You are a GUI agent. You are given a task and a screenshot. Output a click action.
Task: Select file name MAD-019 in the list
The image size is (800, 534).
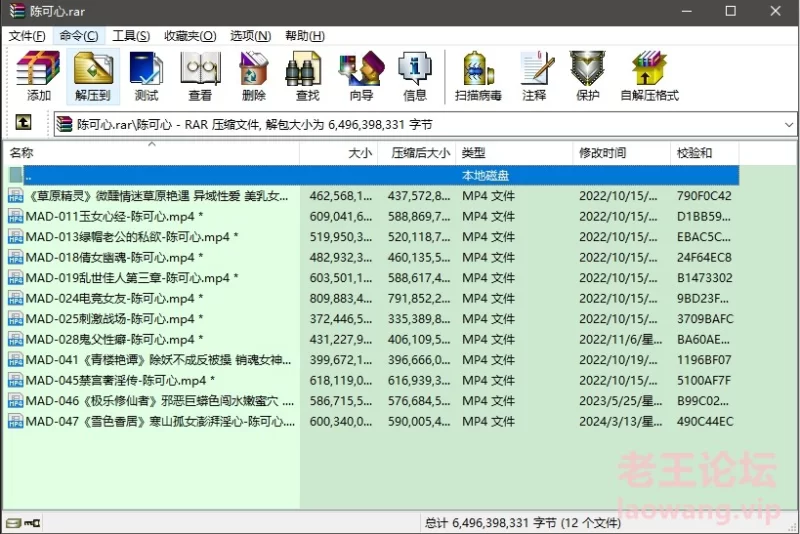(132, 278)
